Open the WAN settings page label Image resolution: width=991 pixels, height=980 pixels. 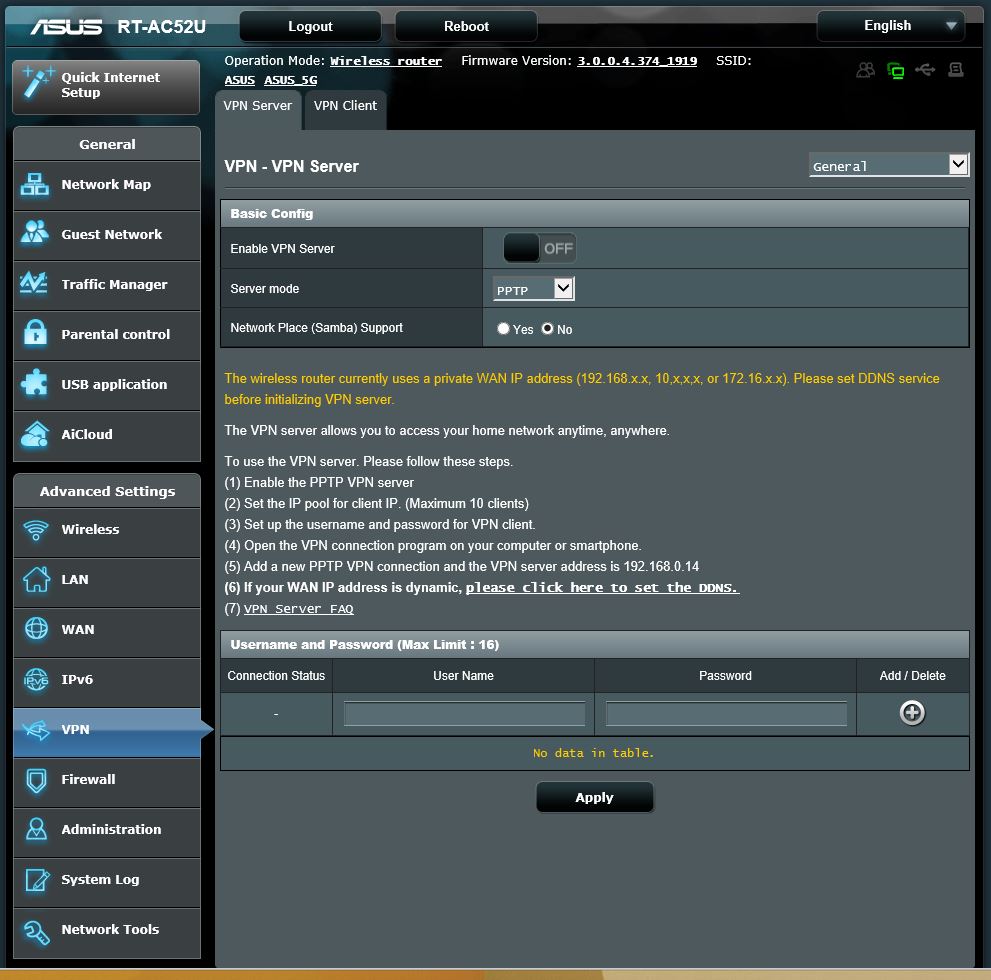click(x=78, y=629)
